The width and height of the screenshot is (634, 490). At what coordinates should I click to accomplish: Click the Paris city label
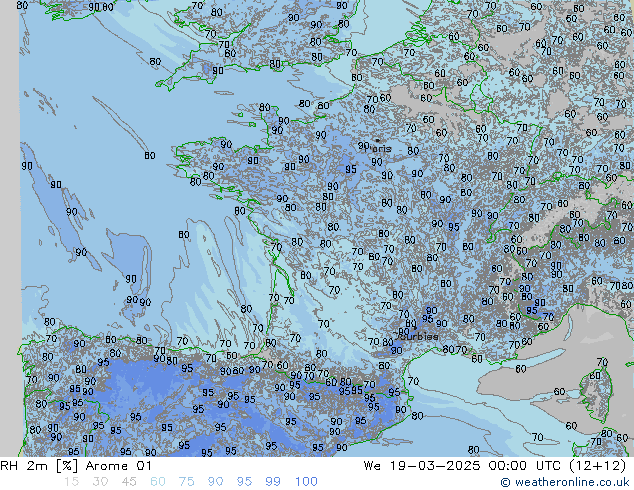click(379, 149)
